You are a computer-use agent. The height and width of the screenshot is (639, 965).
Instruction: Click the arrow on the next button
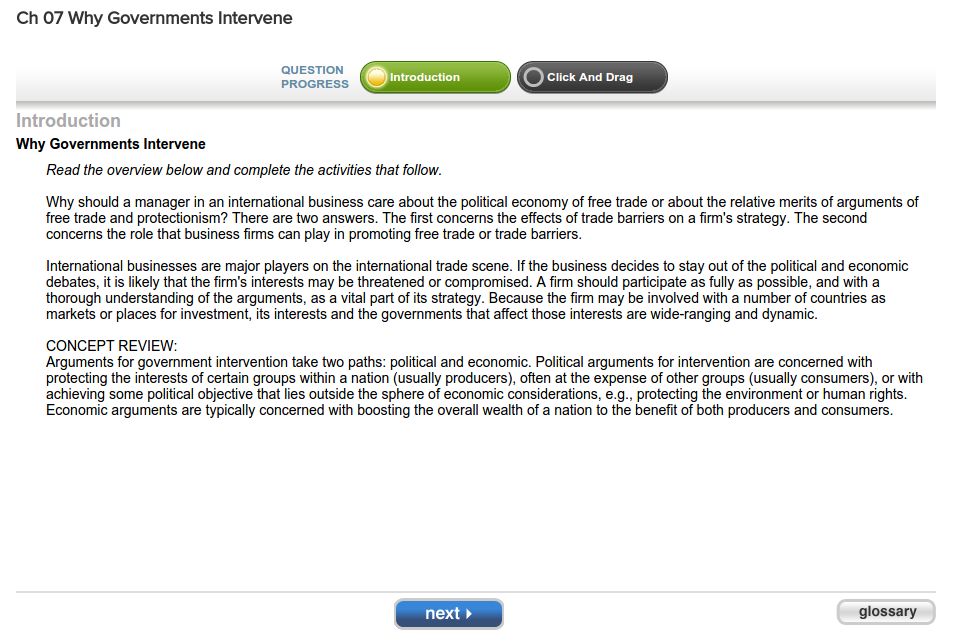(468, 614)
